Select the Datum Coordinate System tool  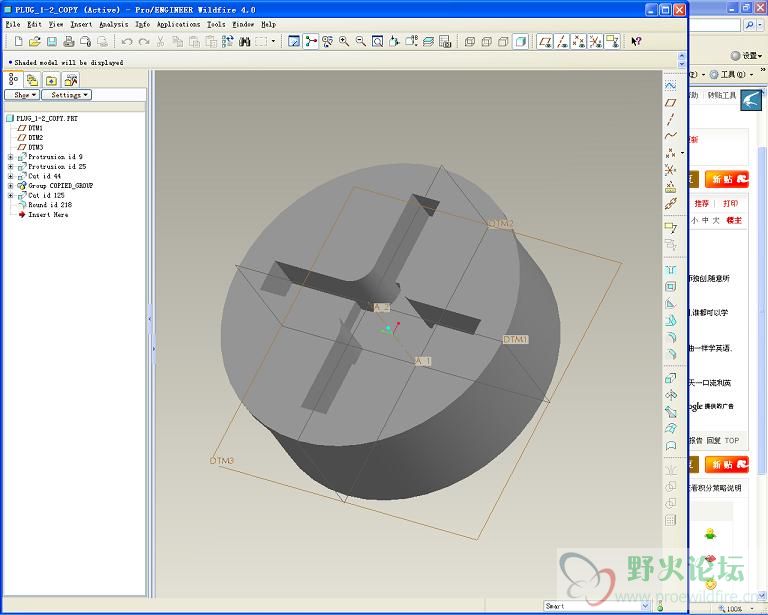tap(671, 170)
